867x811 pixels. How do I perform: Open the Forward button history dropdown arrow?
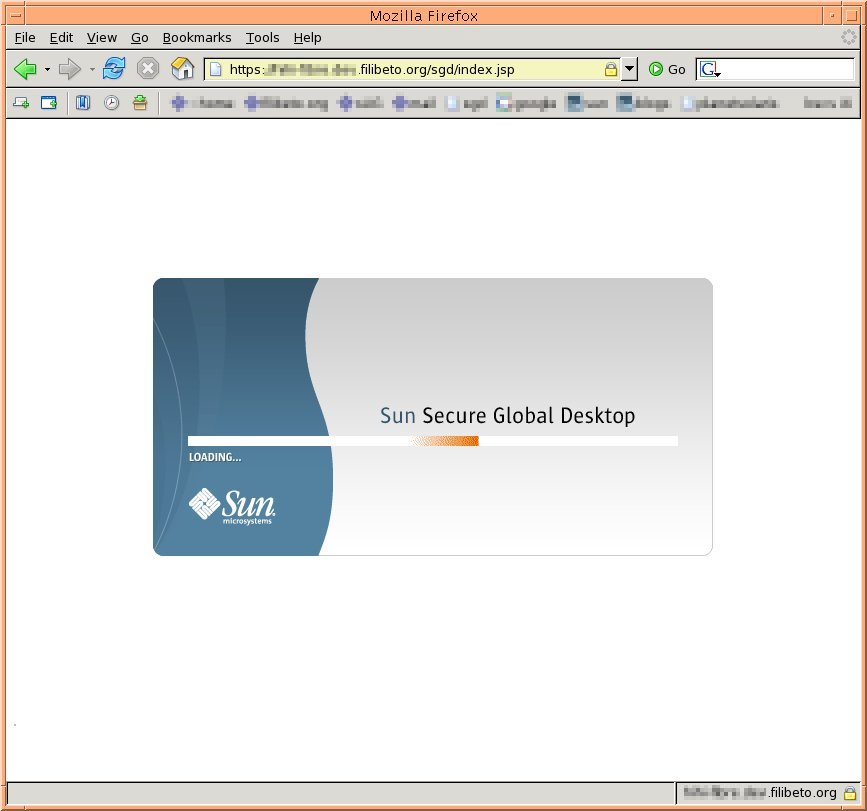92,70
